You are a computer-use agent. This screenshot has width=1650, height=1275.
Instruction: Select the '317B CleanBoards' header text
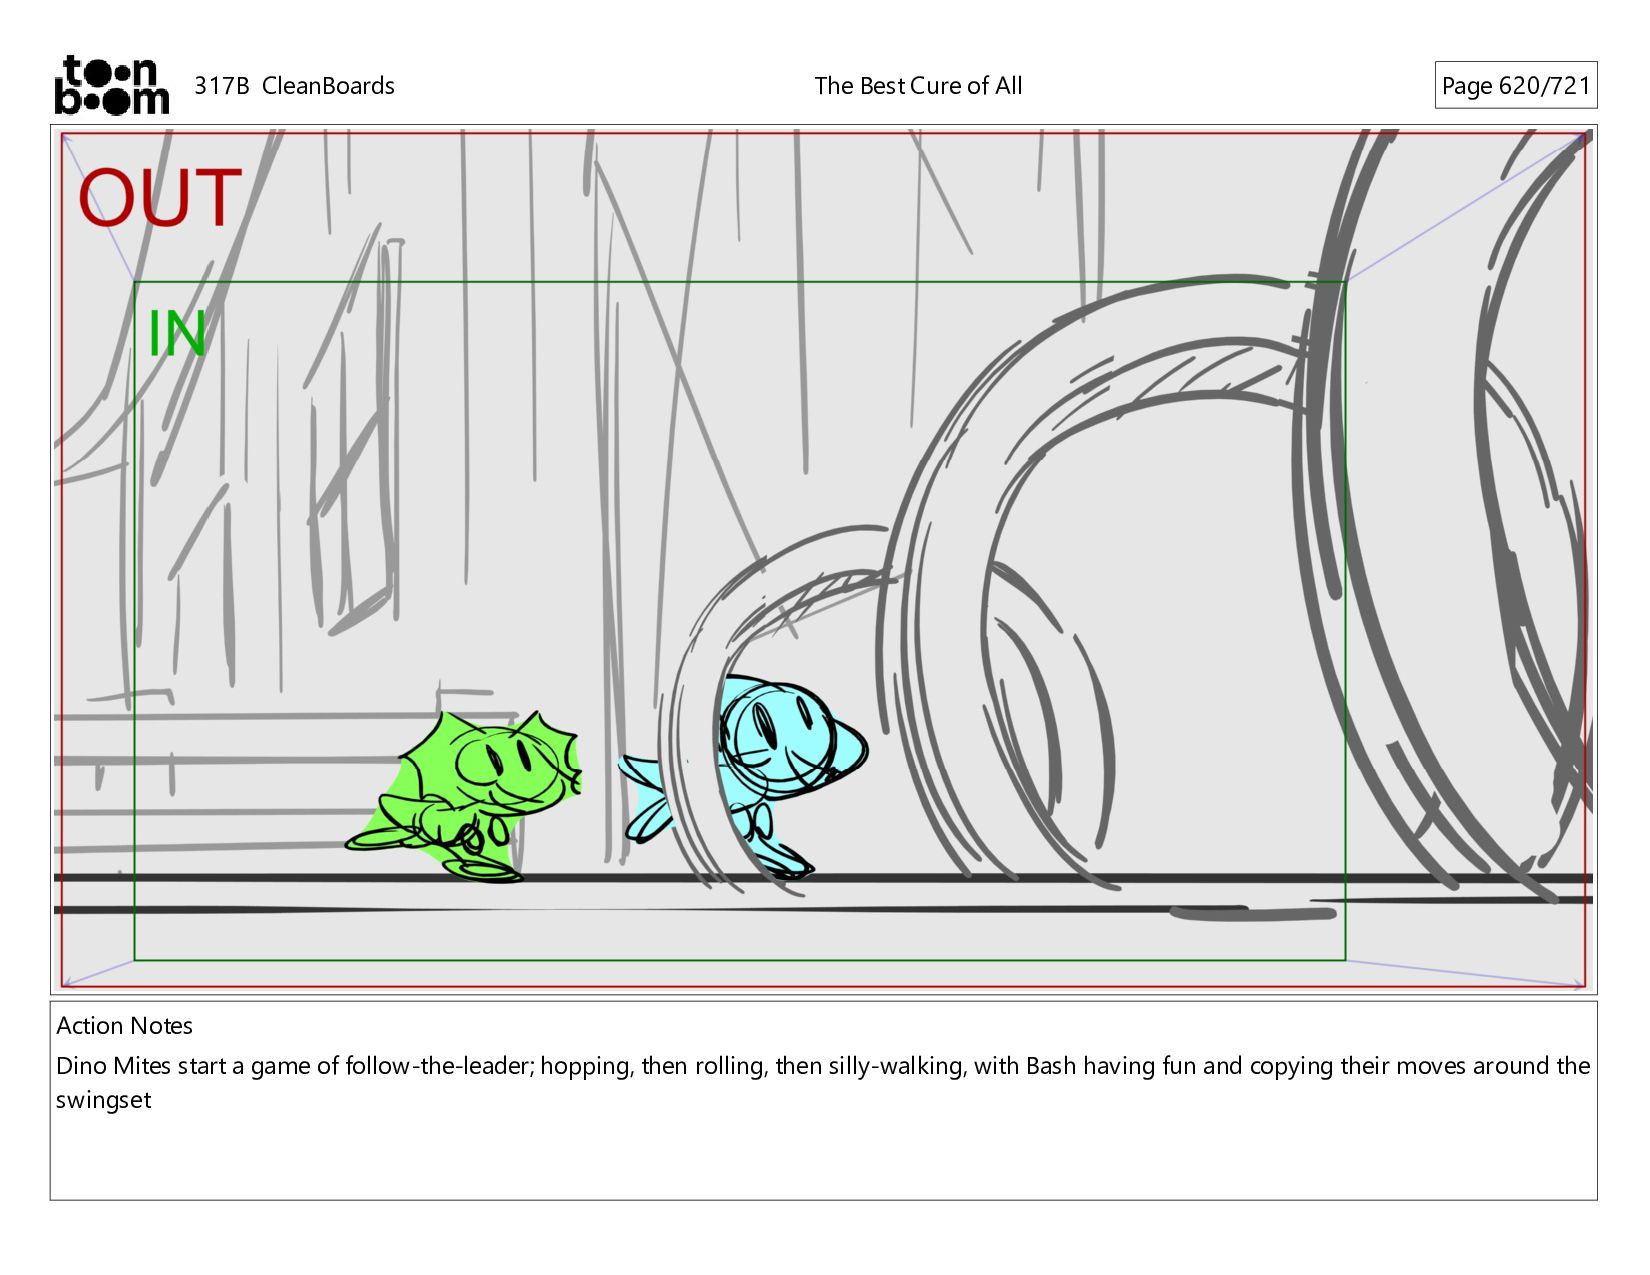tap(294, 86)
